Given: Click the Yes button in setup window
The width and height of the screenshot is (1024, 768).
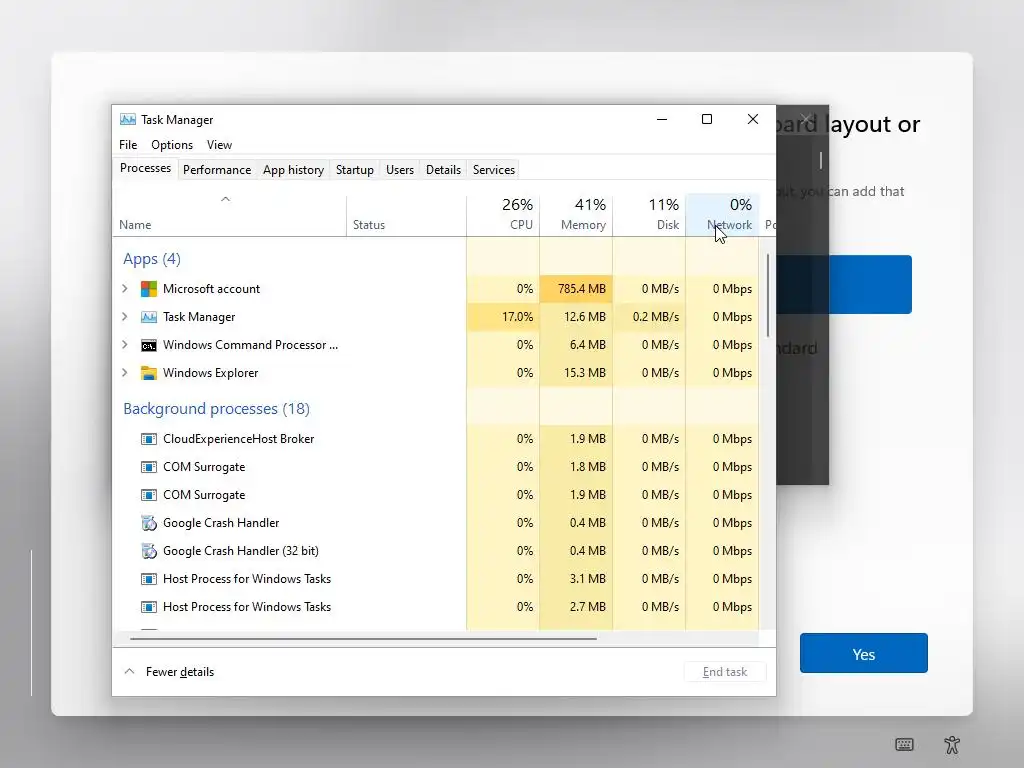Looking at the screenshot, I should pos(863,654).
